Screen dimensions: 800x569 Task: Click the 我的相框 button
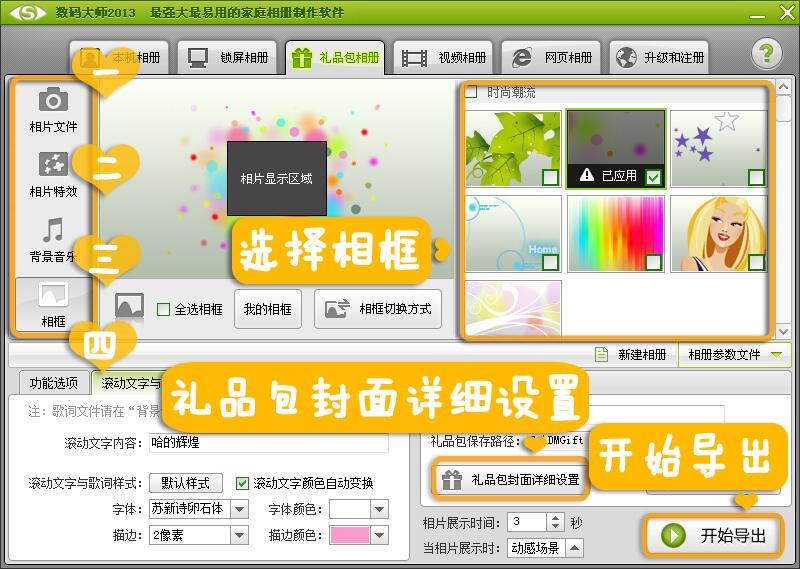pos(268,309)
